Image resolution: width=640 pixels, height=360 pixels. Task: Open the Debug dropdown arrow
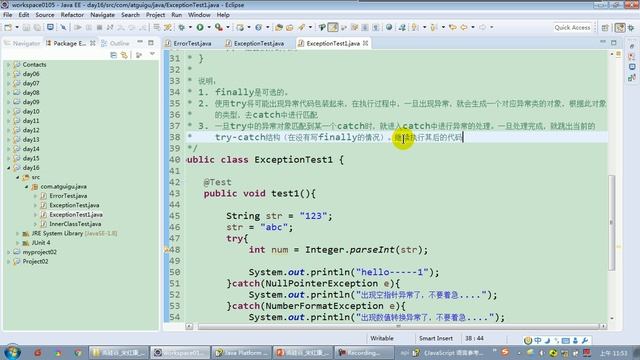point(190,27)
